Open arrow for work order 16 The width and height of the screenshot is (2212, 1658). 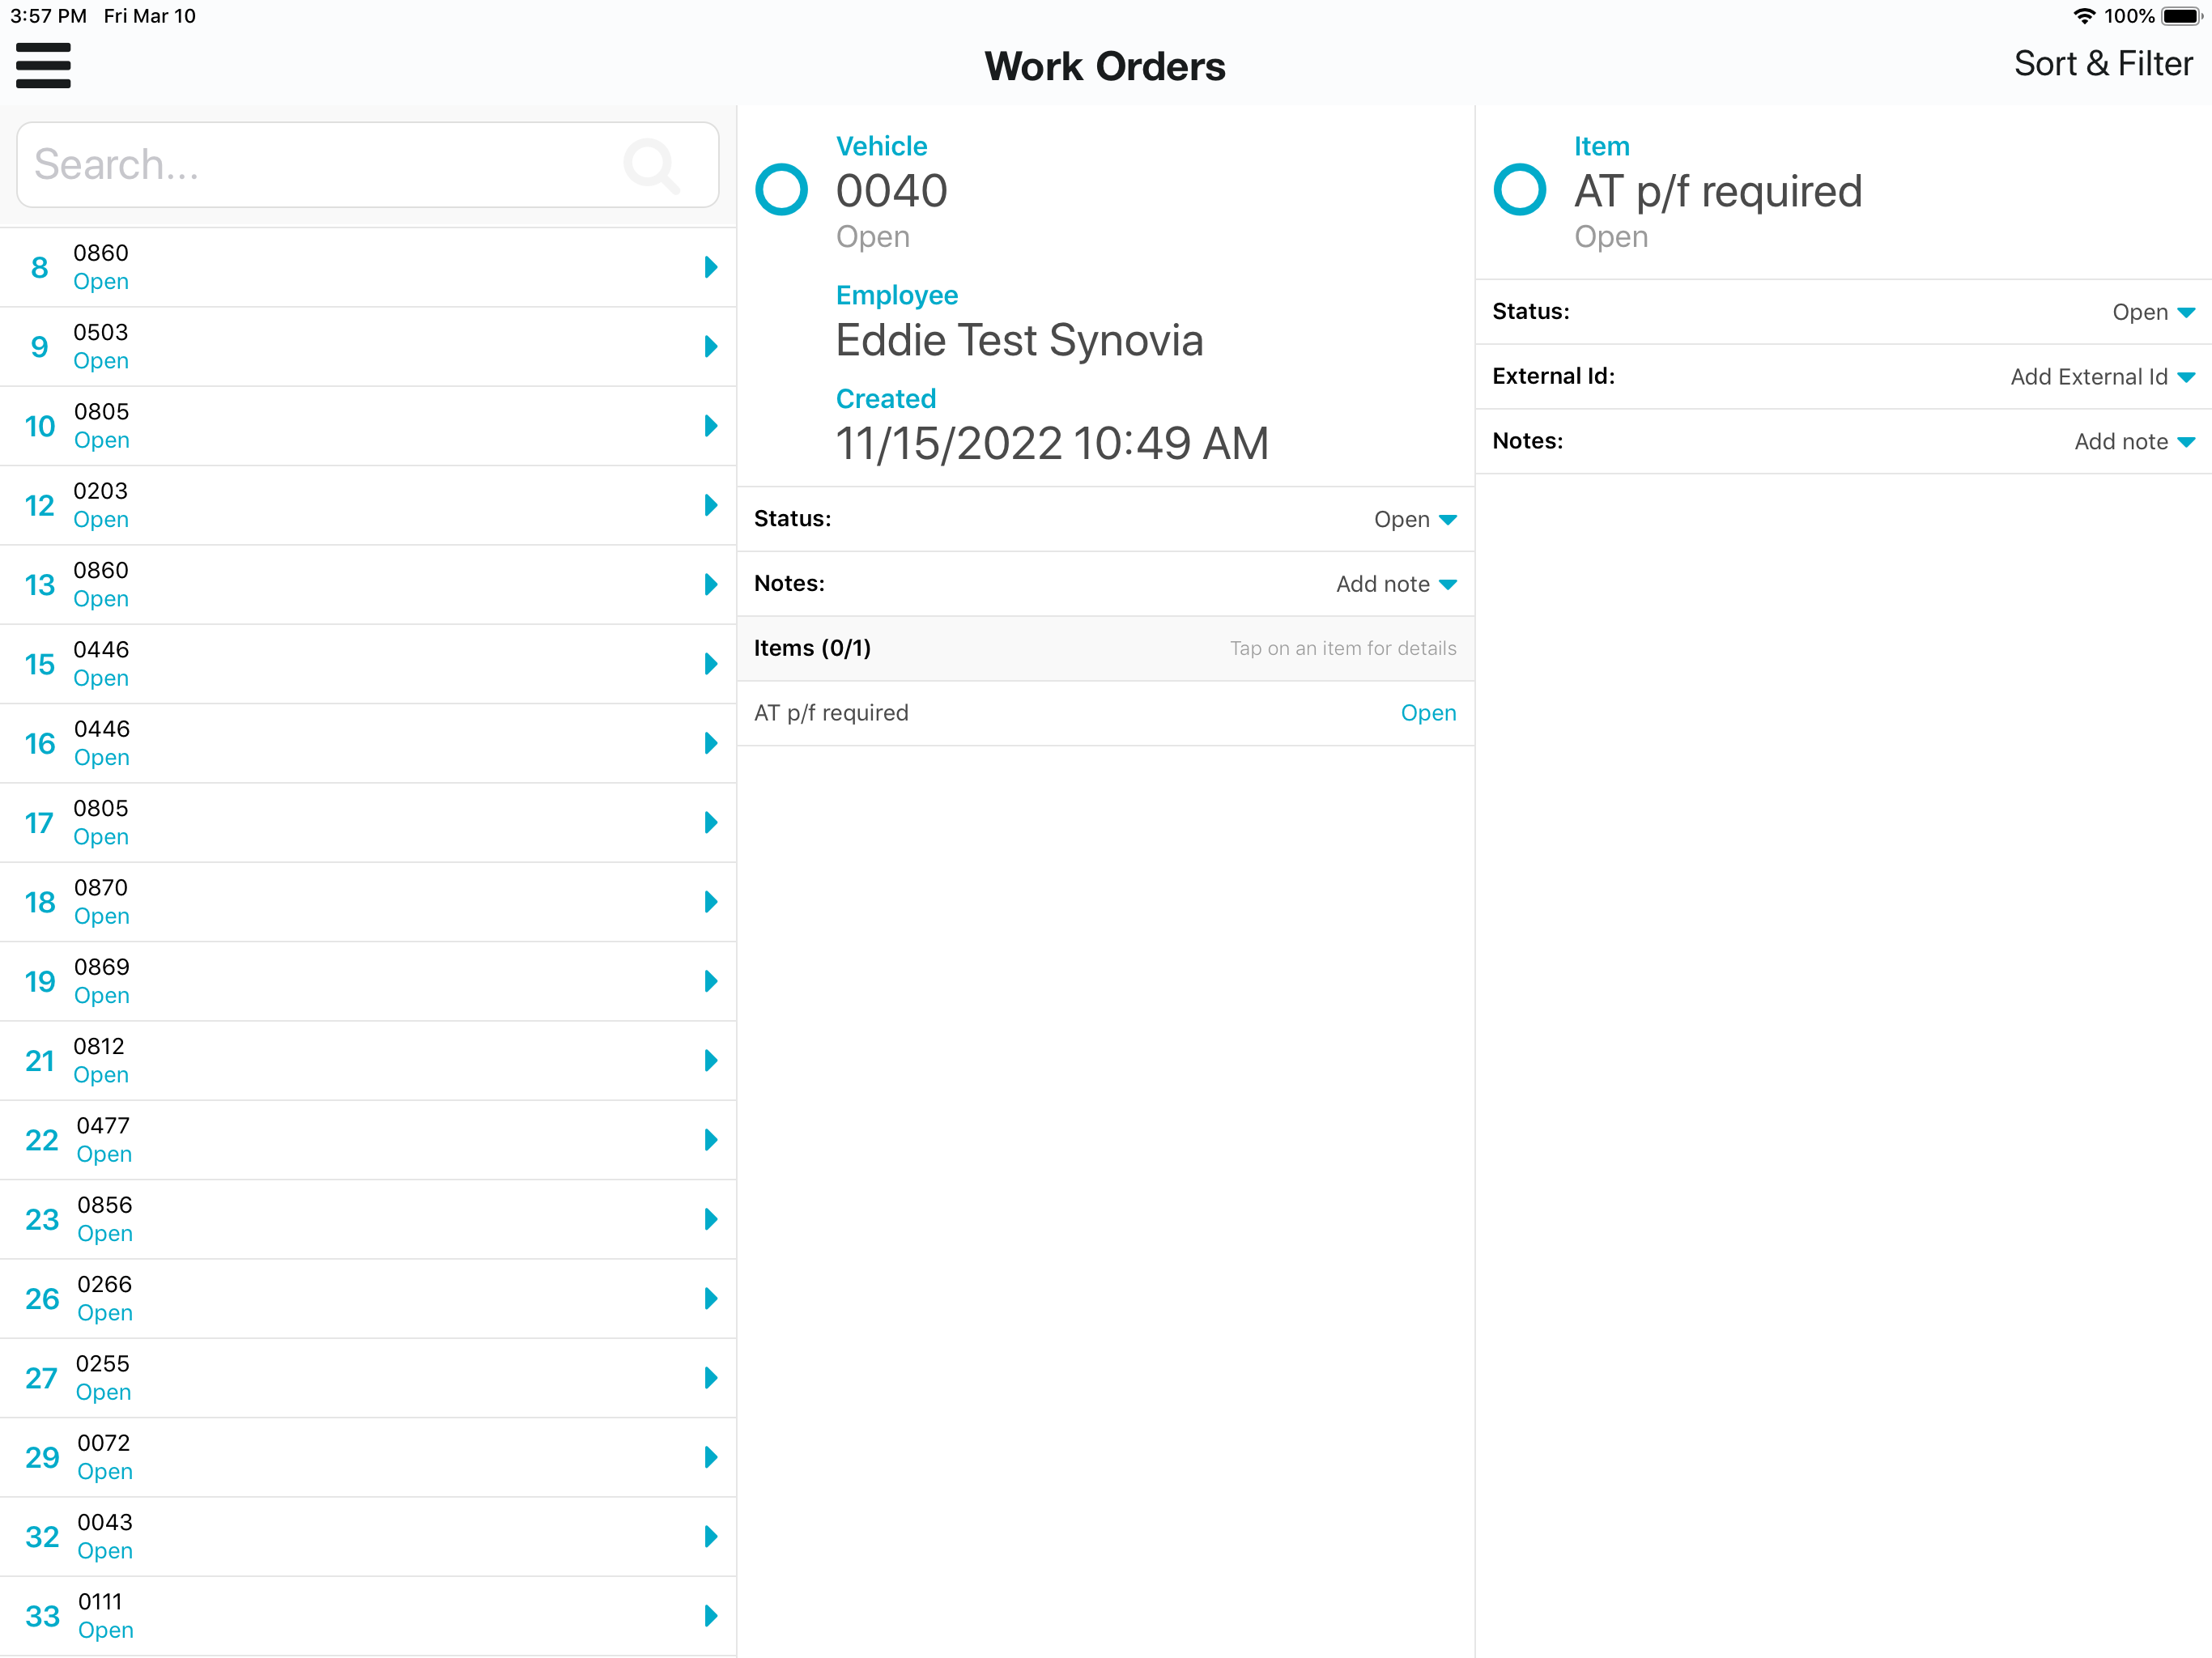tap(711, 743)
